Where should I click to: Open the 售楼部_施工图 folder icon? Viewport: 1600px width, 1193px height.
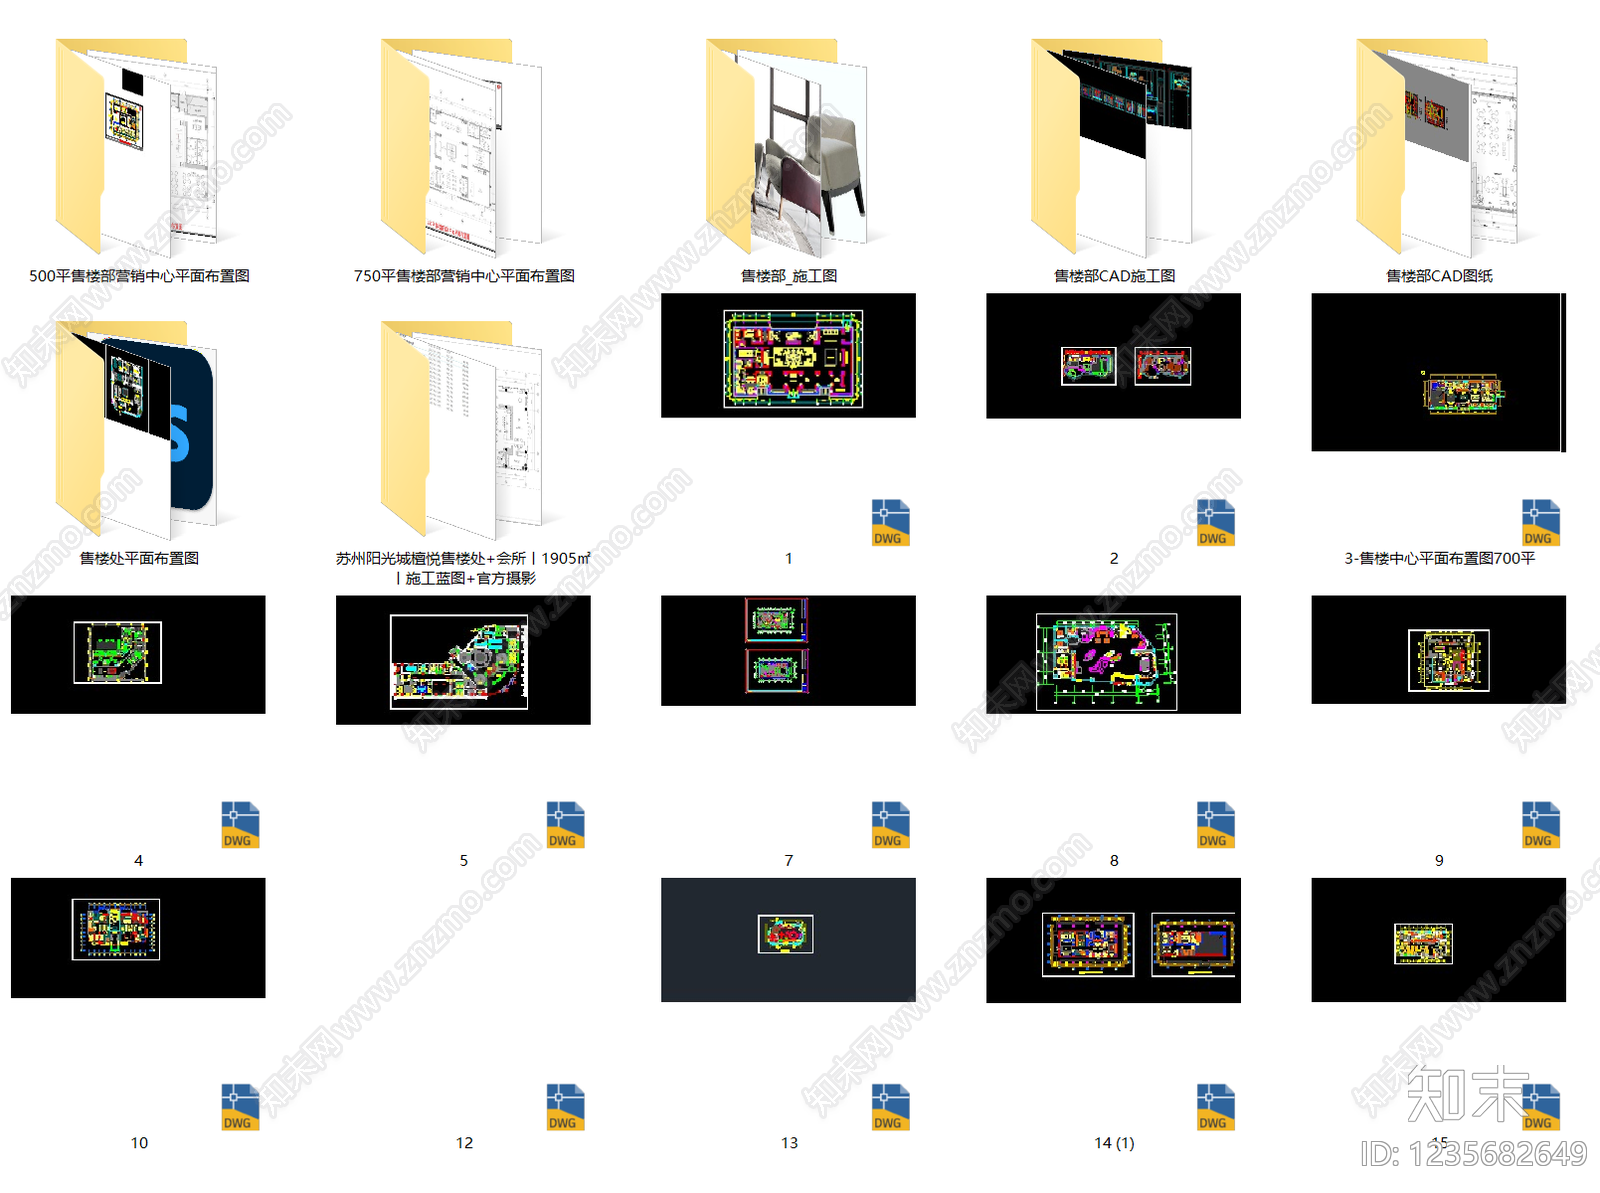click(787, 147)
